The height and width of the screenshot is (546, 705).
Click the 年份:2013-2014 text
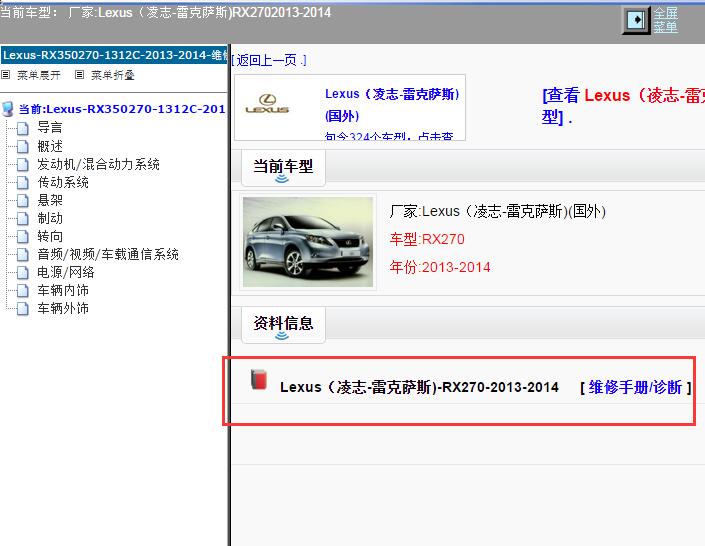pos(440,267)
